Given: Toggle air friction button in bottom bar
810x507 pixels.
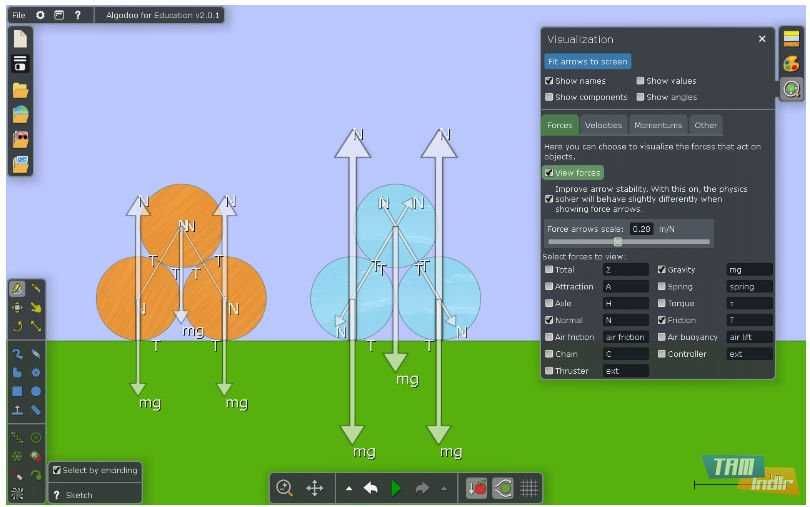Looking at the screenshot, I should pos(503,488).
